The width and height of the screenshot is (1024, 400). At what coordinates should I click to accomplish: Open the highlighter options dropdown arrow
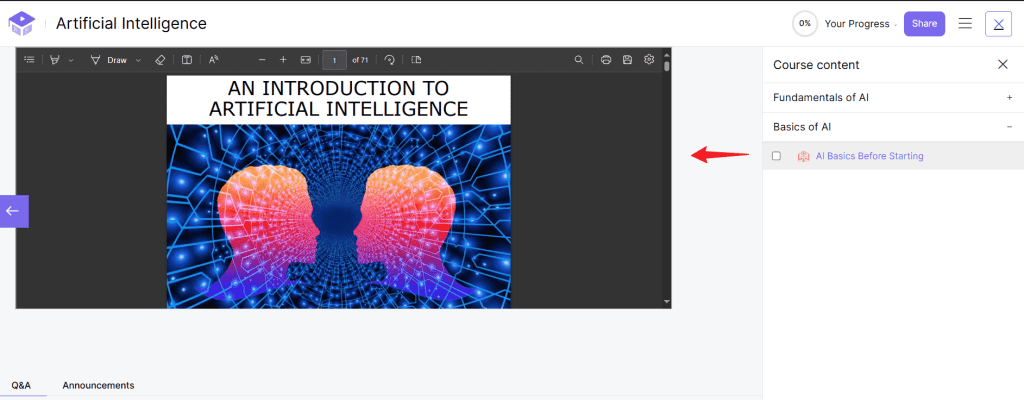coord(71,60)
